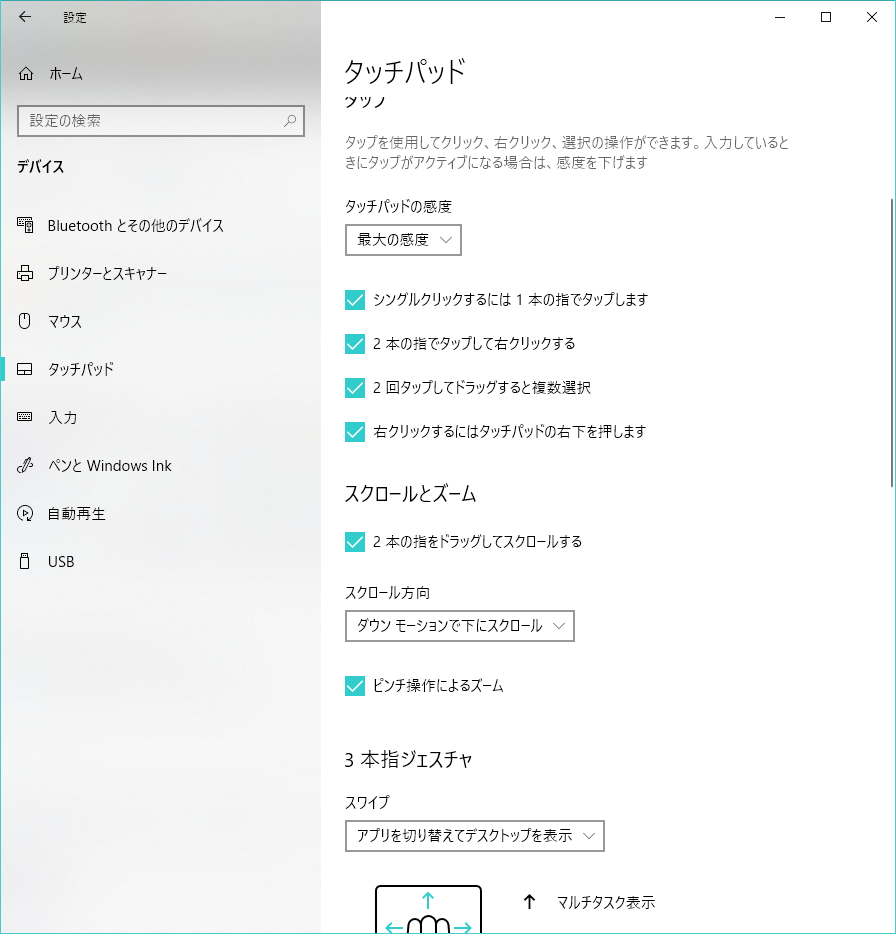Click the autoplay icon in sidebar

click(x=25, y=513)
